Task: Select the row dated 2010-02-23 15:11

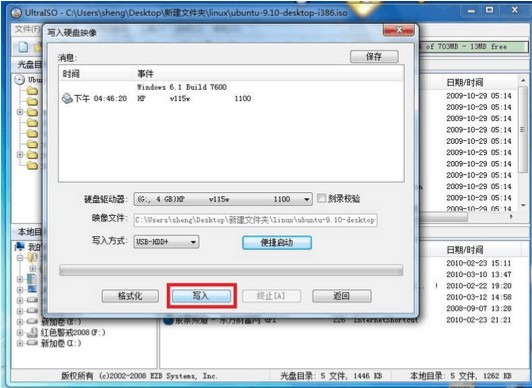Action: tap(478, 263)
